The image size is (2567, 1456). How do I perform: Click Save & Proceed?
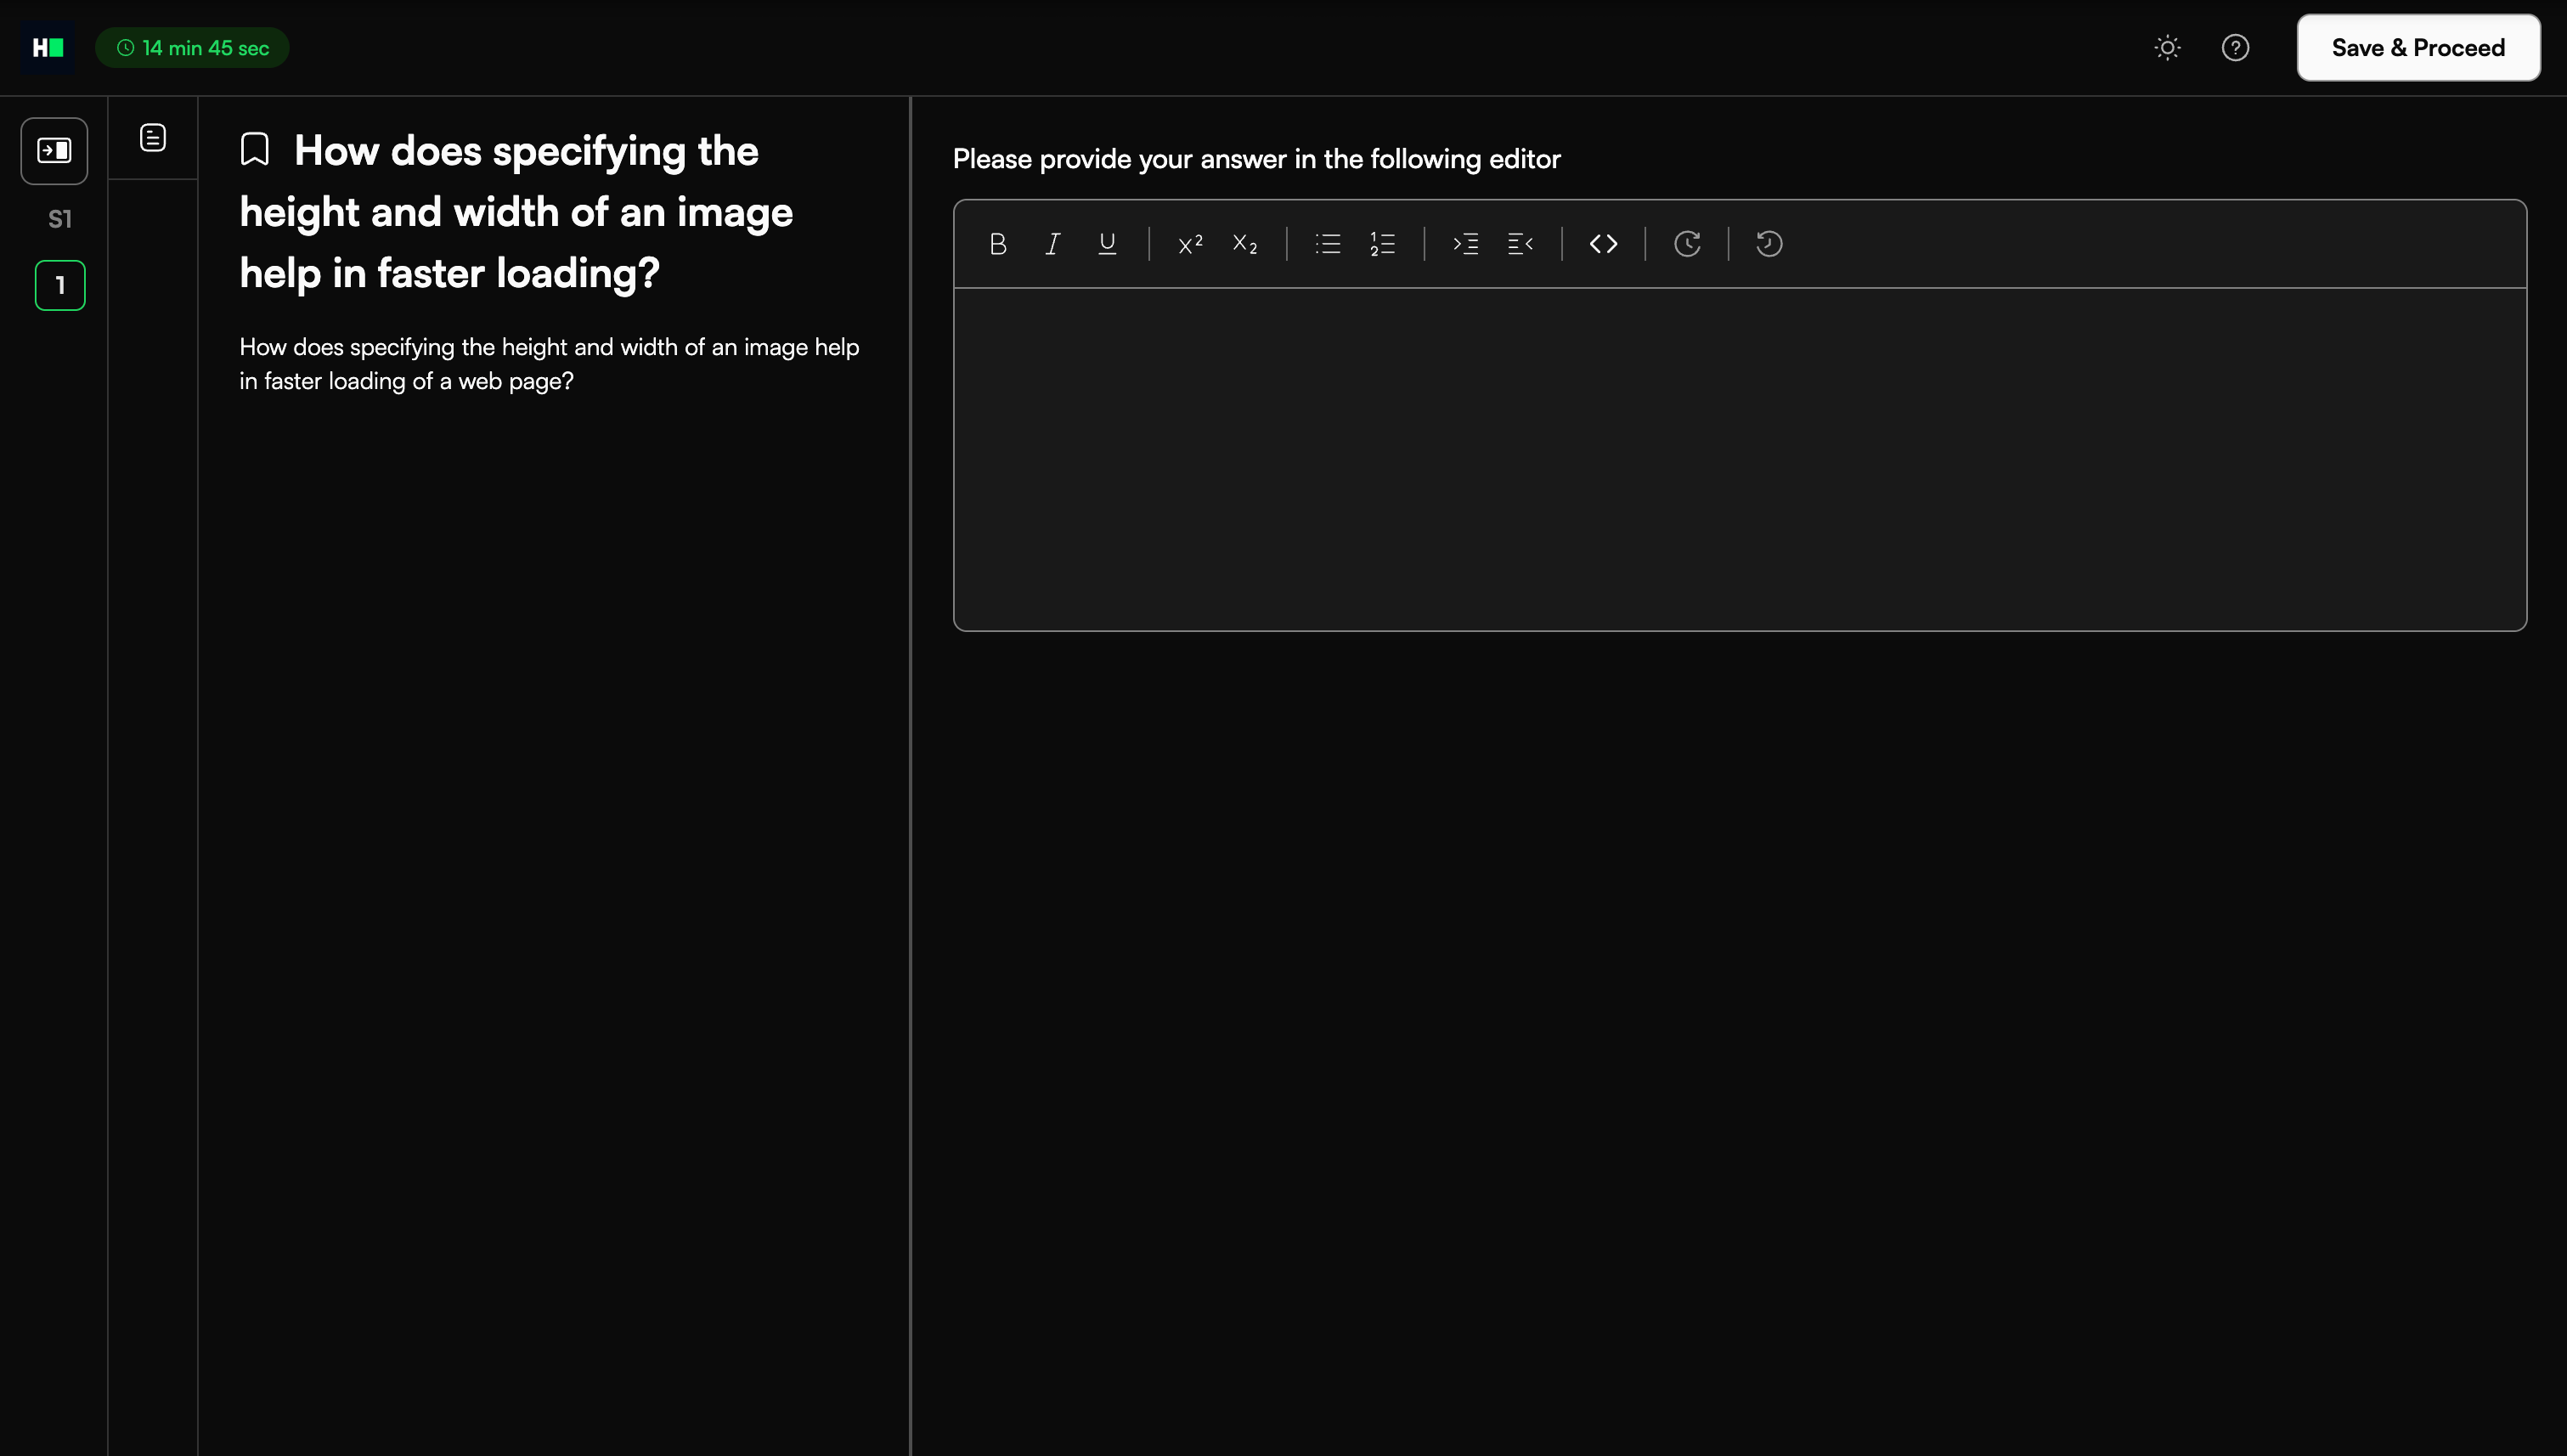pos(2417,48)
